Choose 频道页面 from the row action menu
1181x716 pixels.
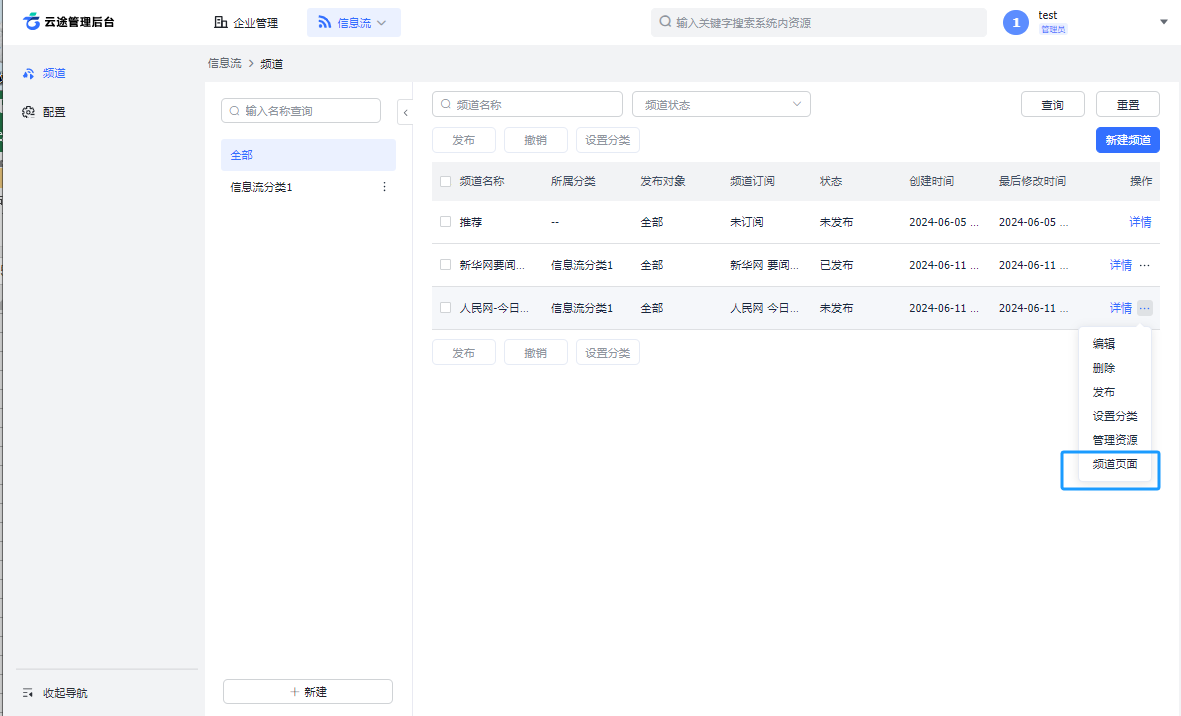[1115, 464]
